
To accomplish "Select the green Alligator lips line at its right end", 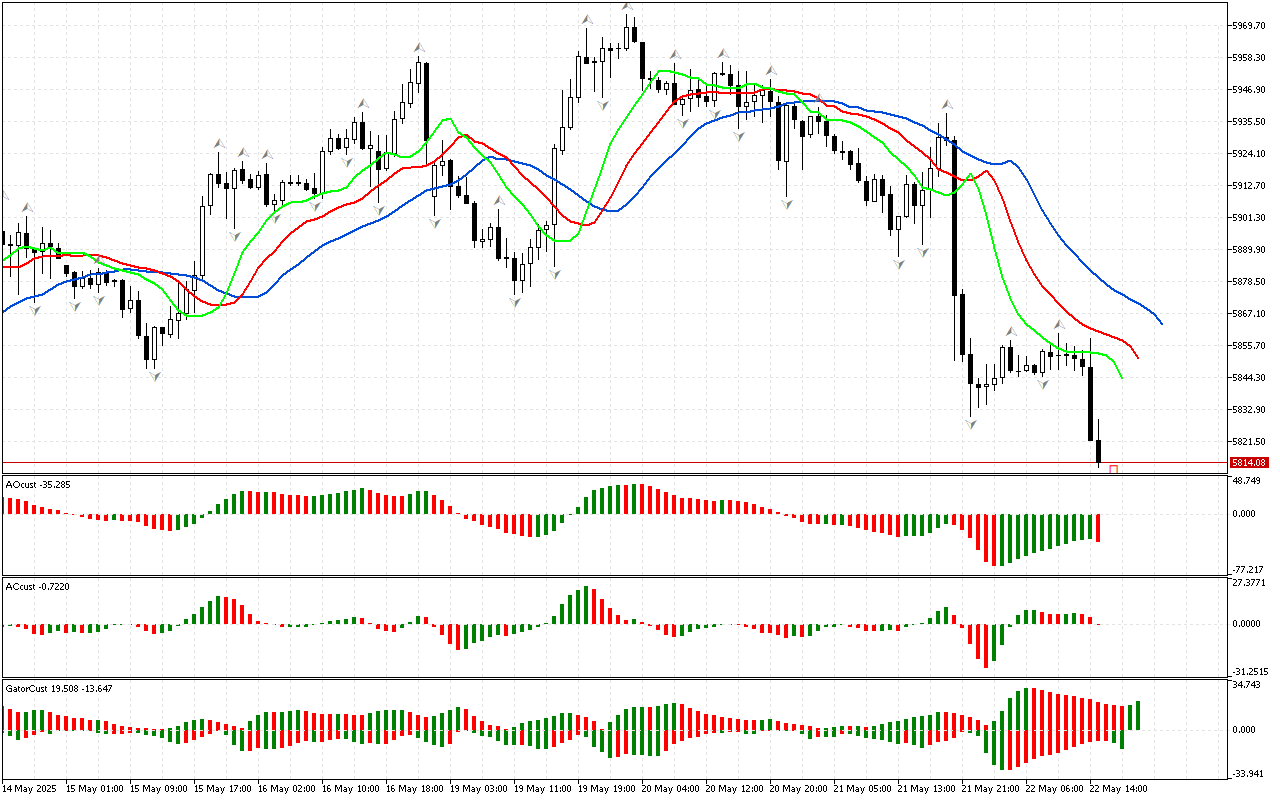I will (1122, 378).
